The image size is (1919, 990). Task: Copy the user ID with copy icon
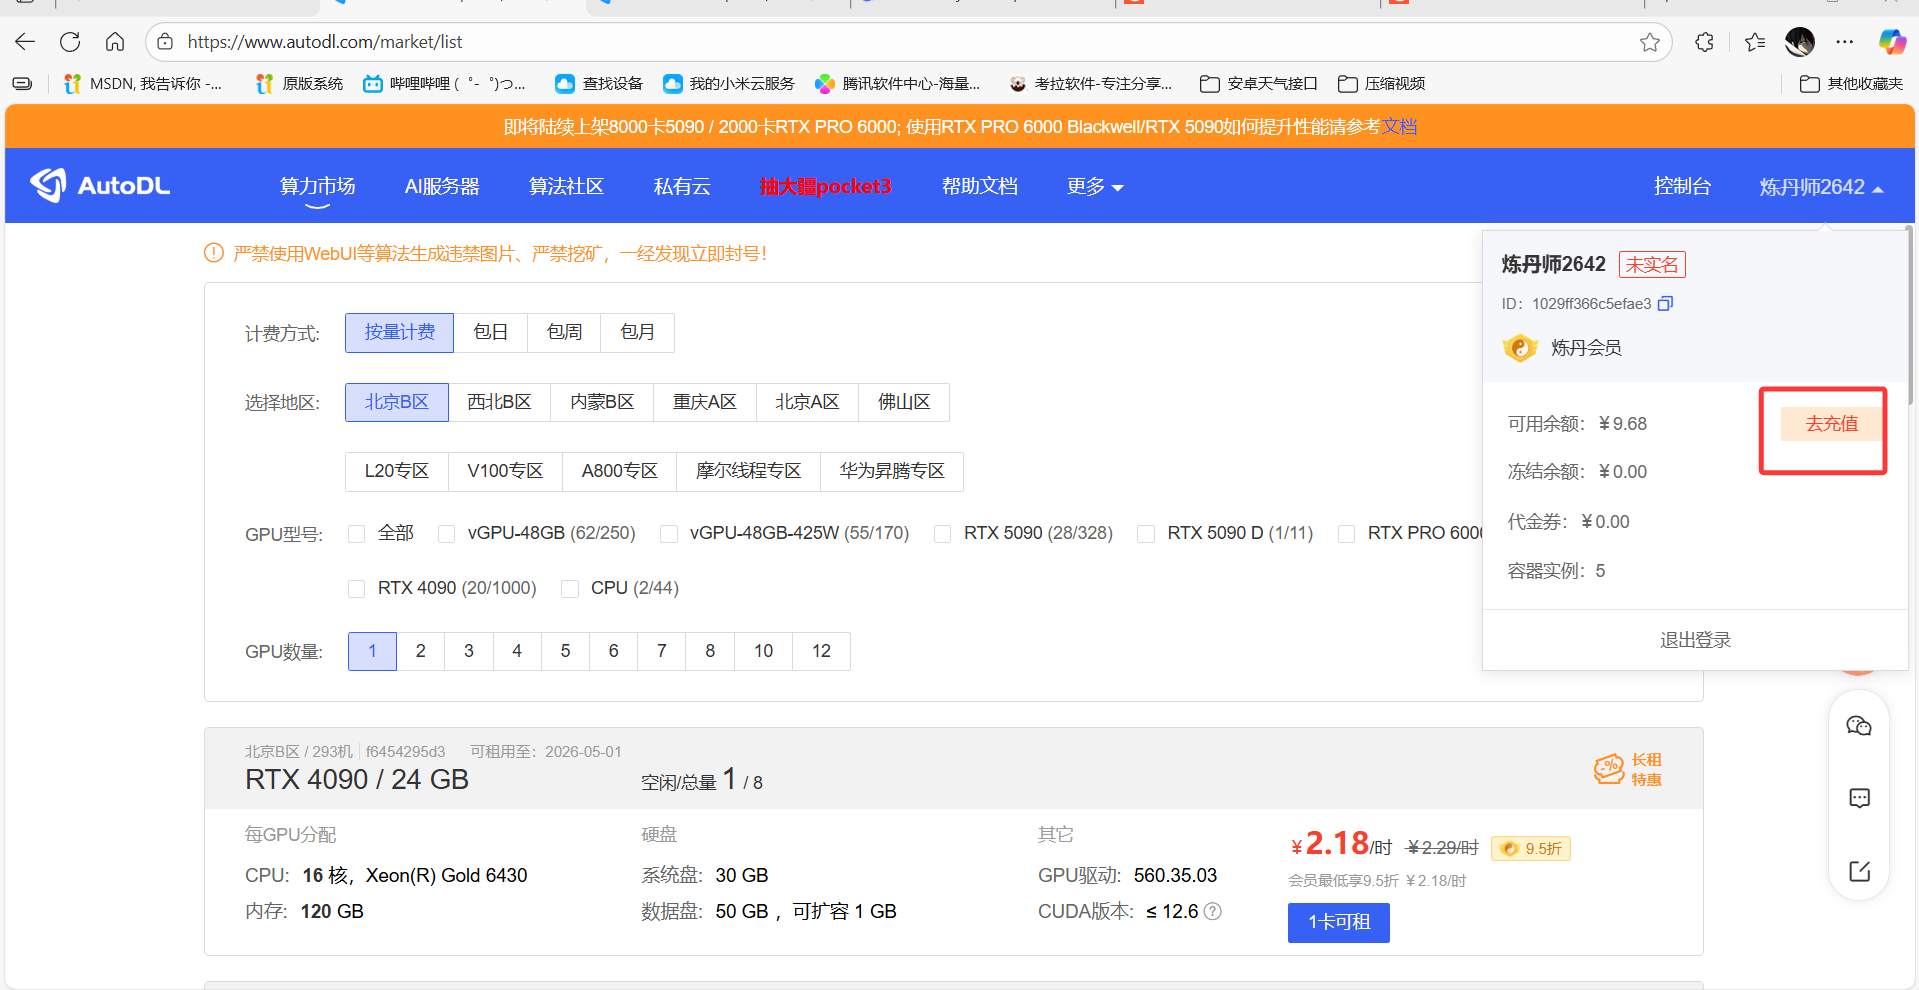[x=1665, y=304]
